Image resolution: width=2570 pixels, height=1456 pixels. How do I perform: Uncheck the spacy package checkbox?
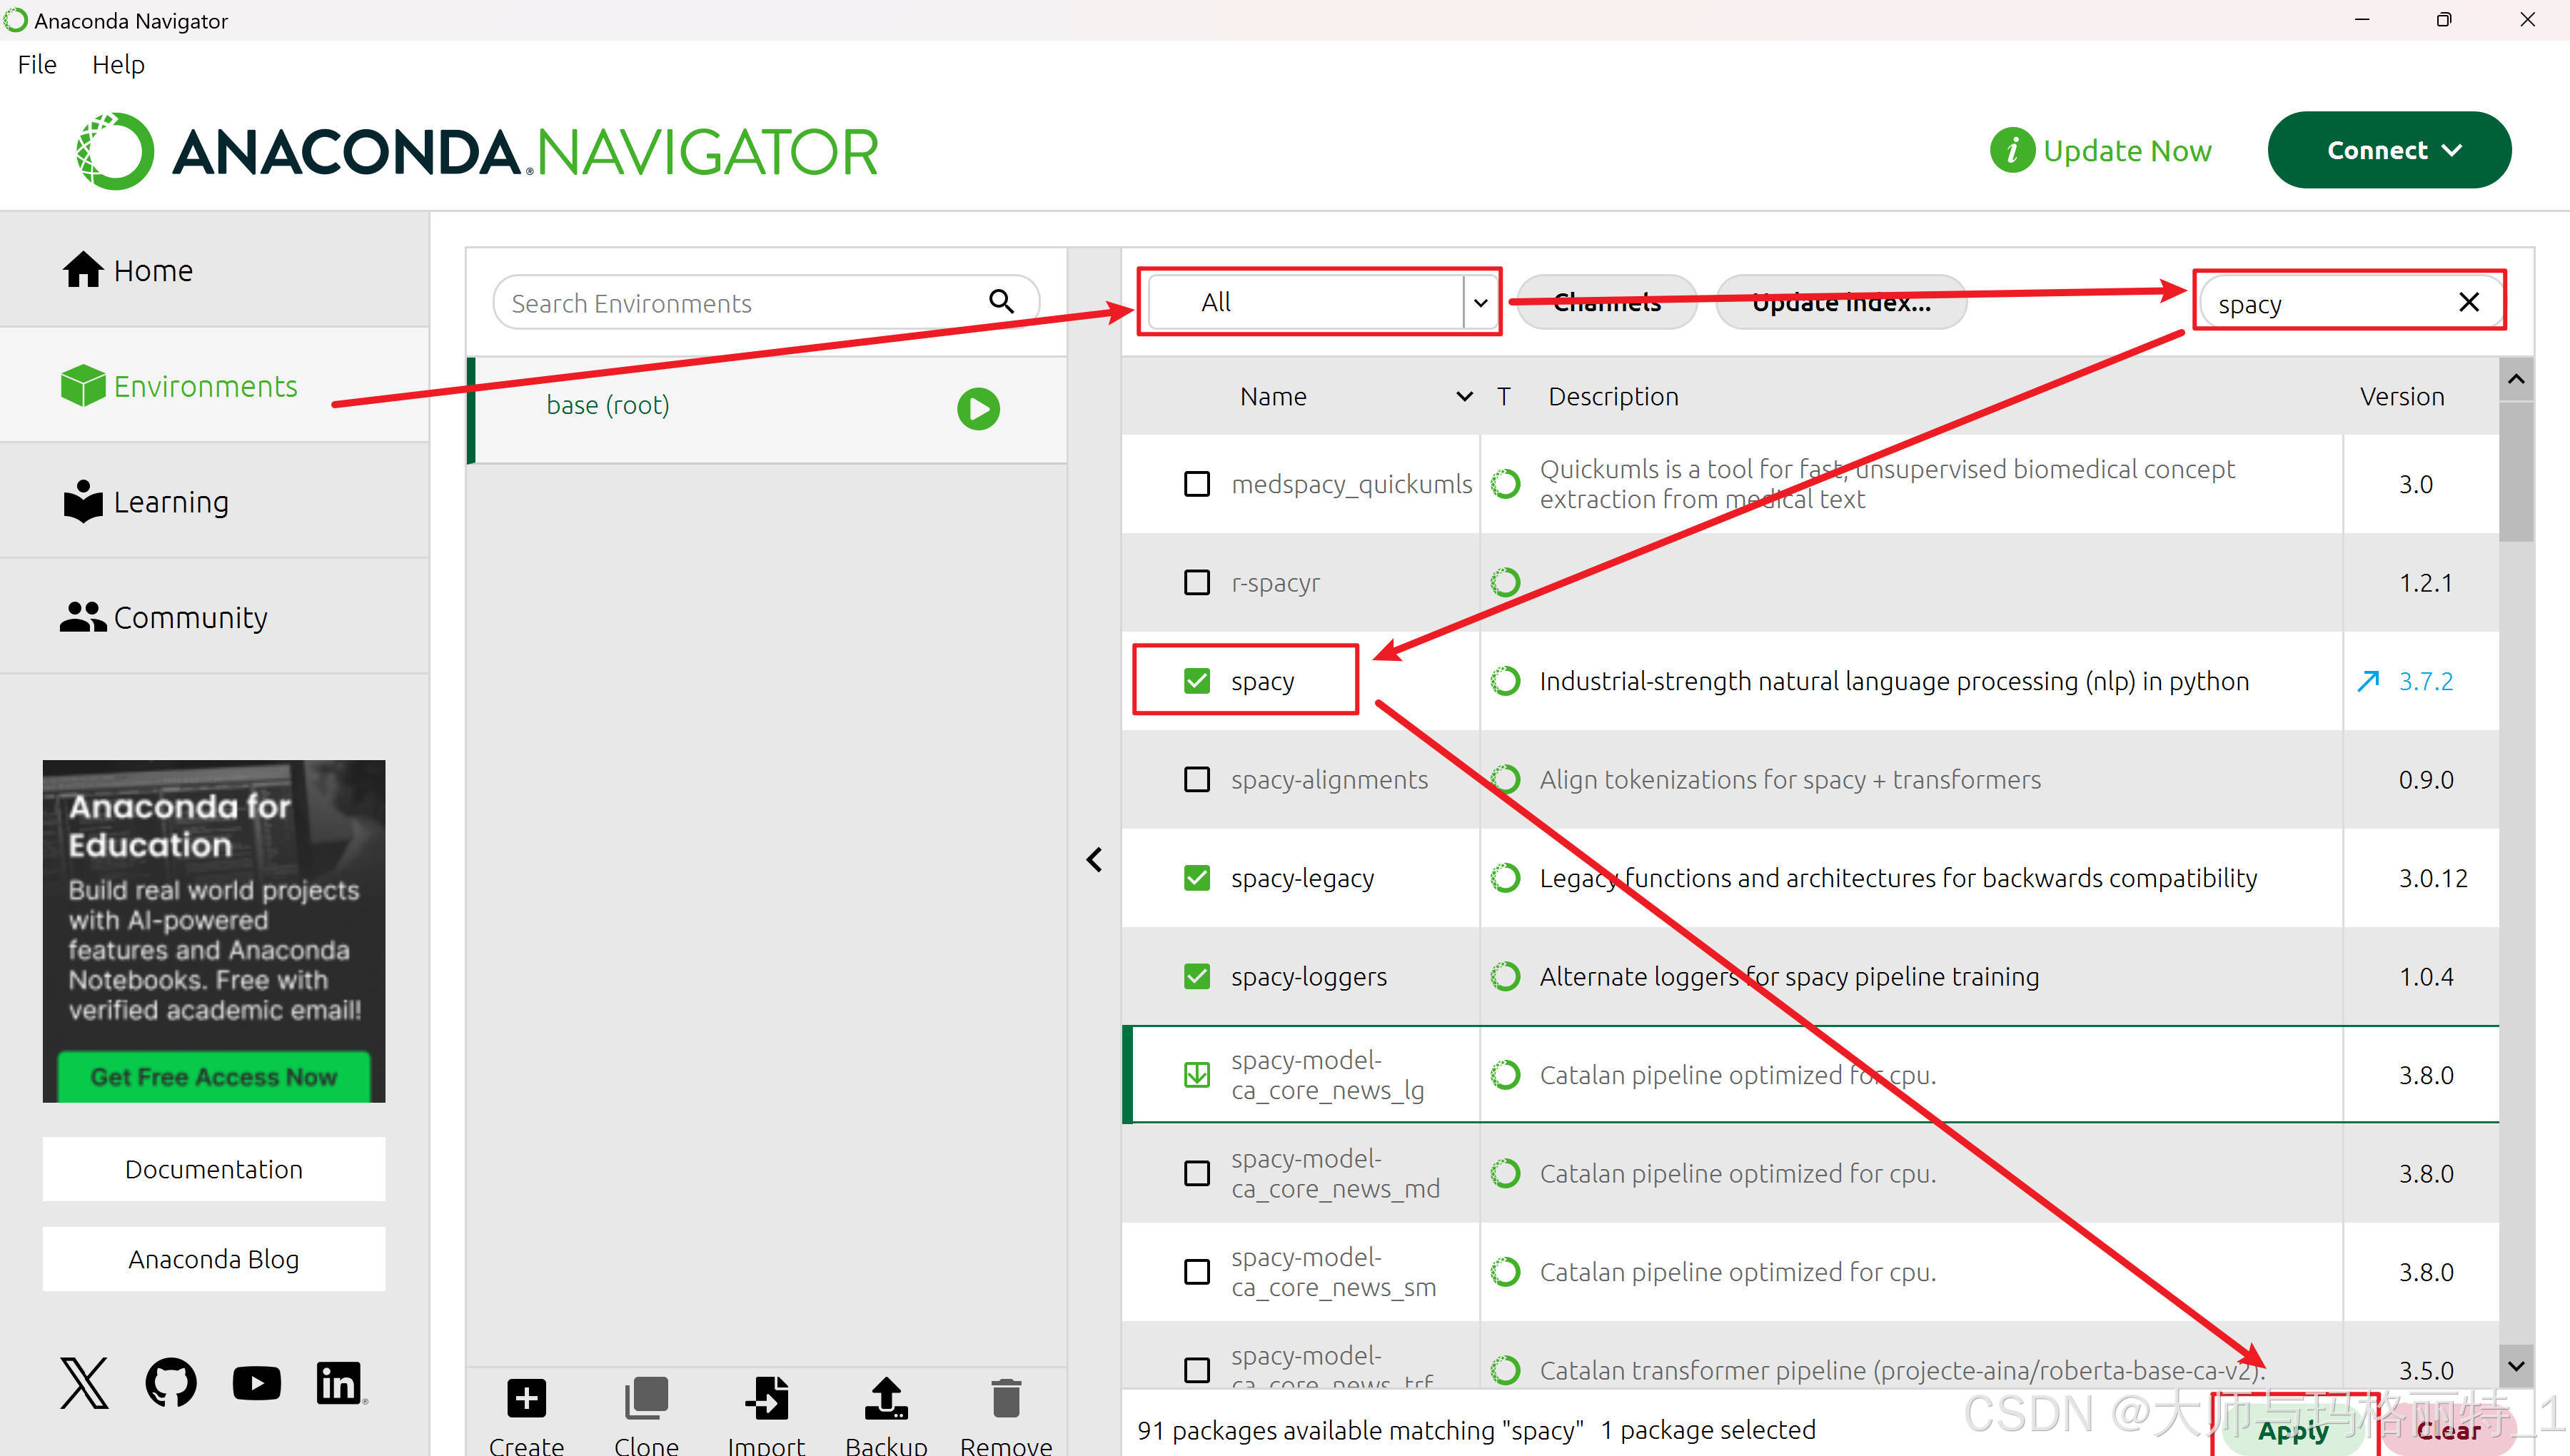(x=1196, y=681)
